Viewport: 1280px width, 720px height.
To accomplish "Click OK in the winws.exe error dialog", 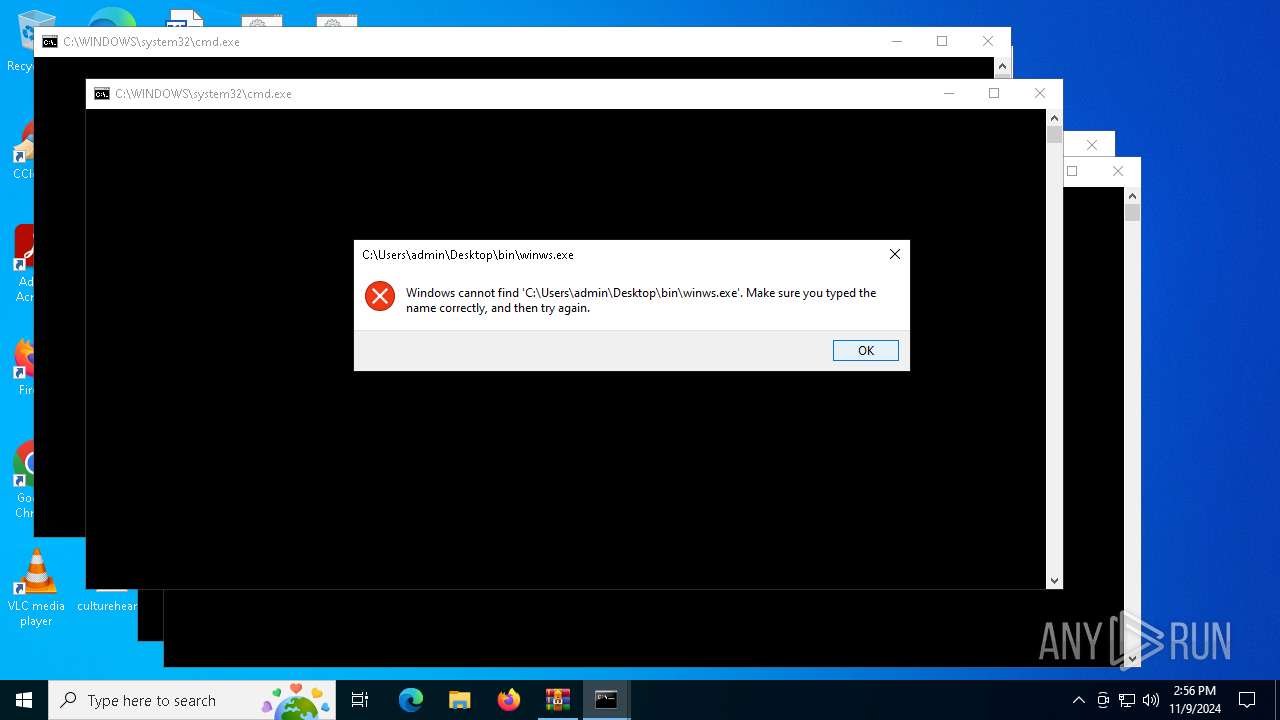I will pyautogui.click(x=865, y=350).
